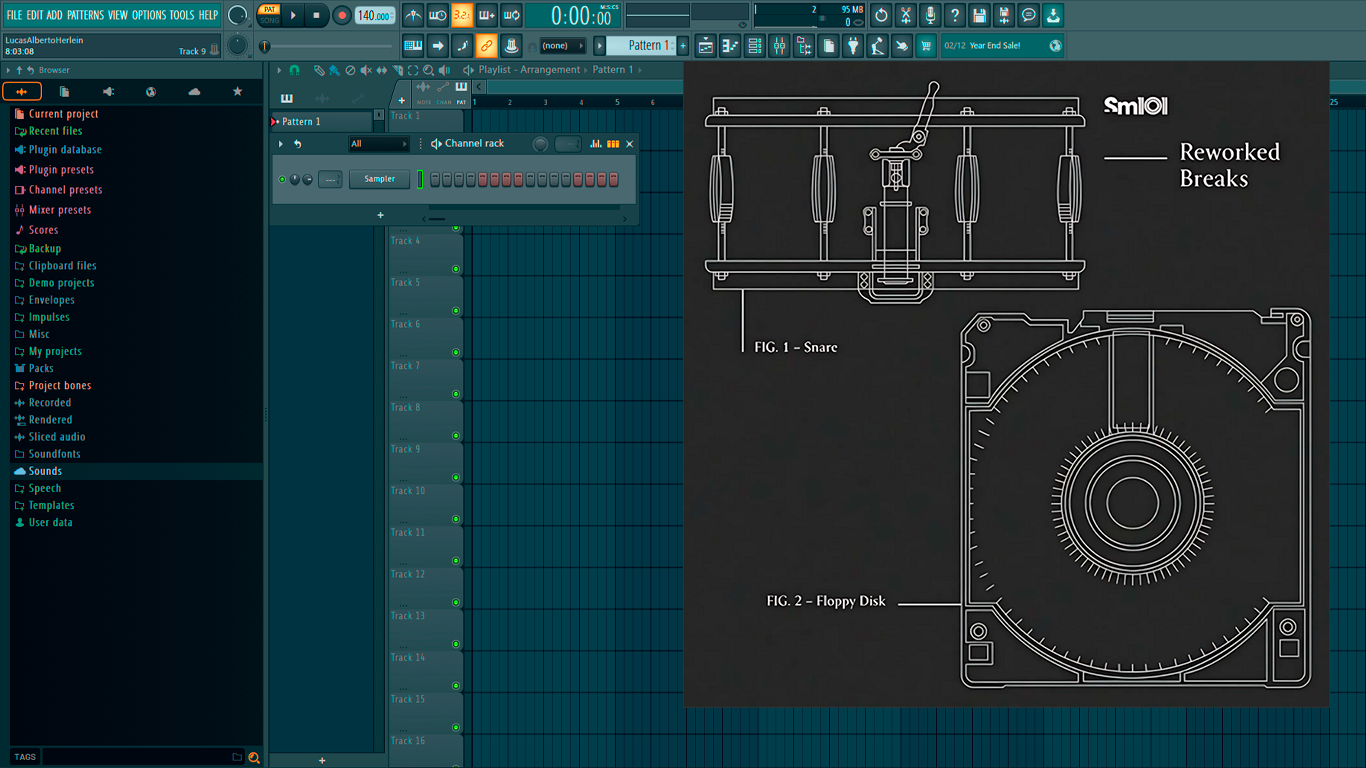1366x768 pixels.
Task: Open the shopping cart store icon
Action: click(926, 45)
